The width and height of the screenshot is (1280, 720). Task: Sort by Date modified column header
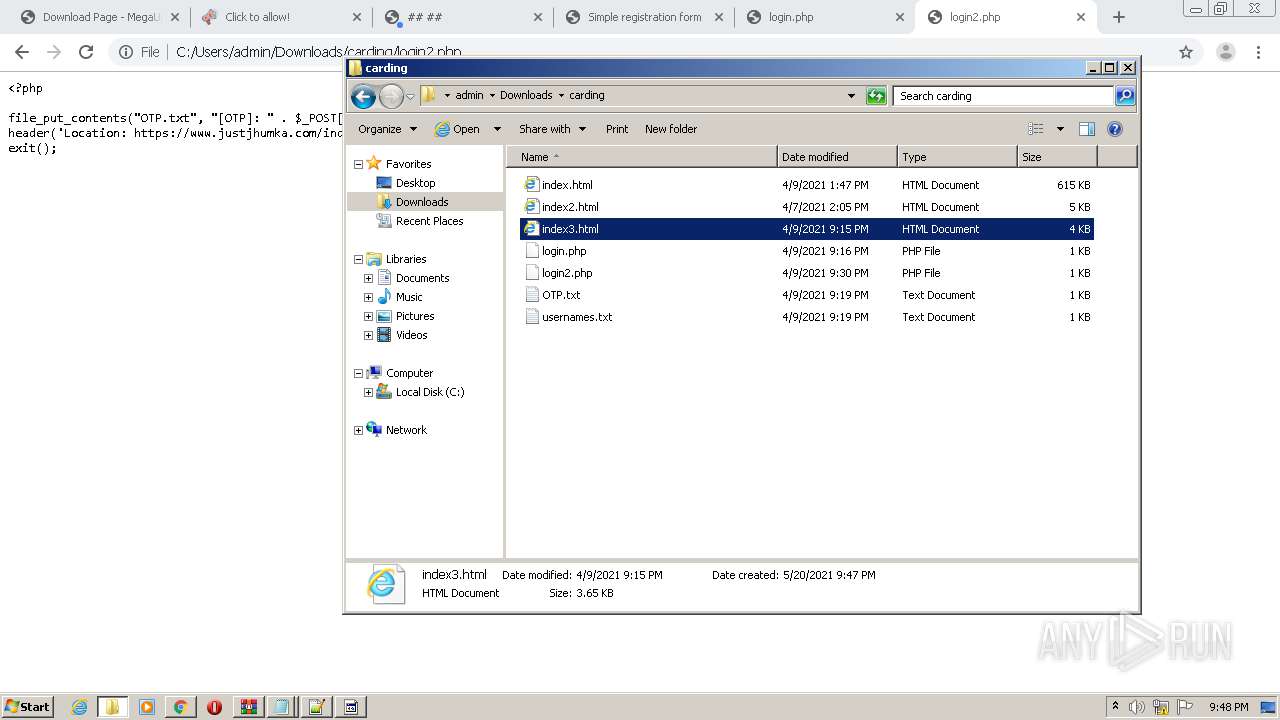(x=837, y=157)
